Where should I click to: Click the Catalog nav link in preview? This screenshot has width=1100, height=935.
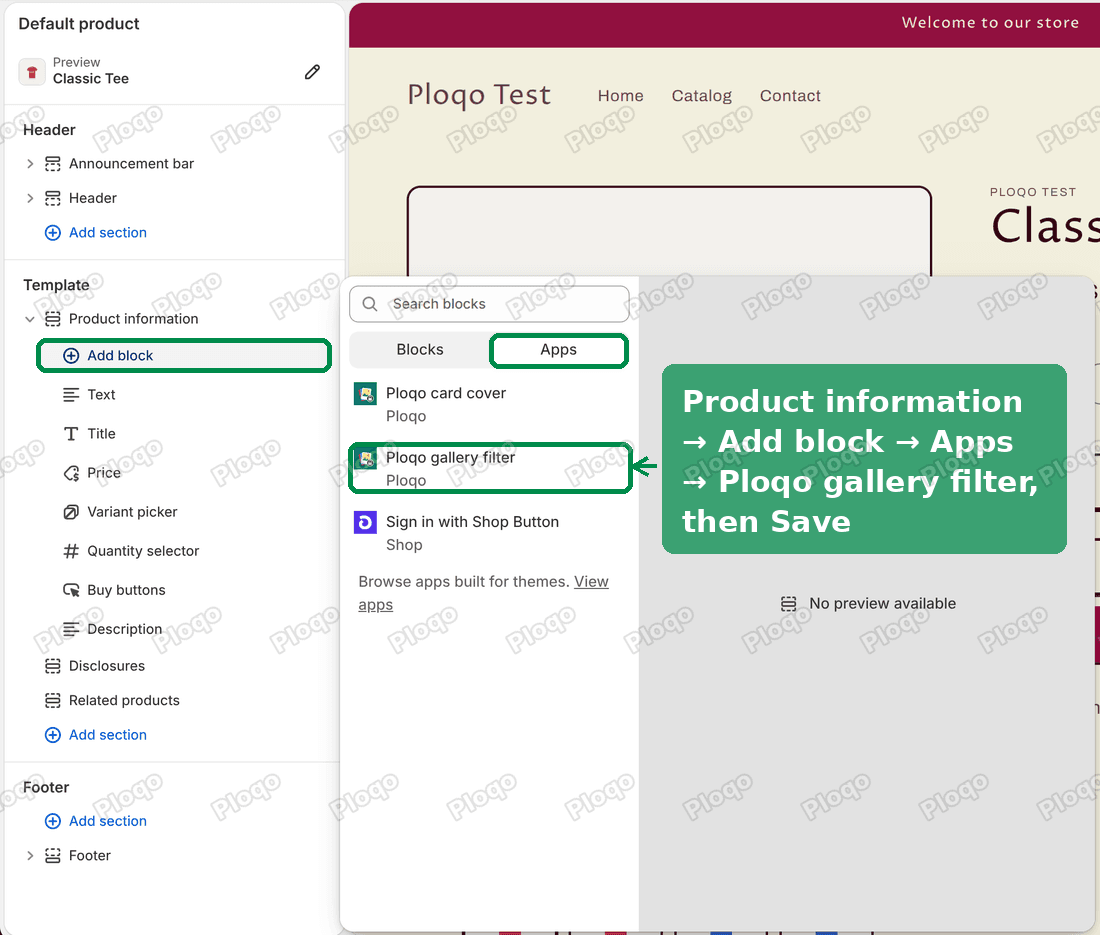(x=702, y=95)
